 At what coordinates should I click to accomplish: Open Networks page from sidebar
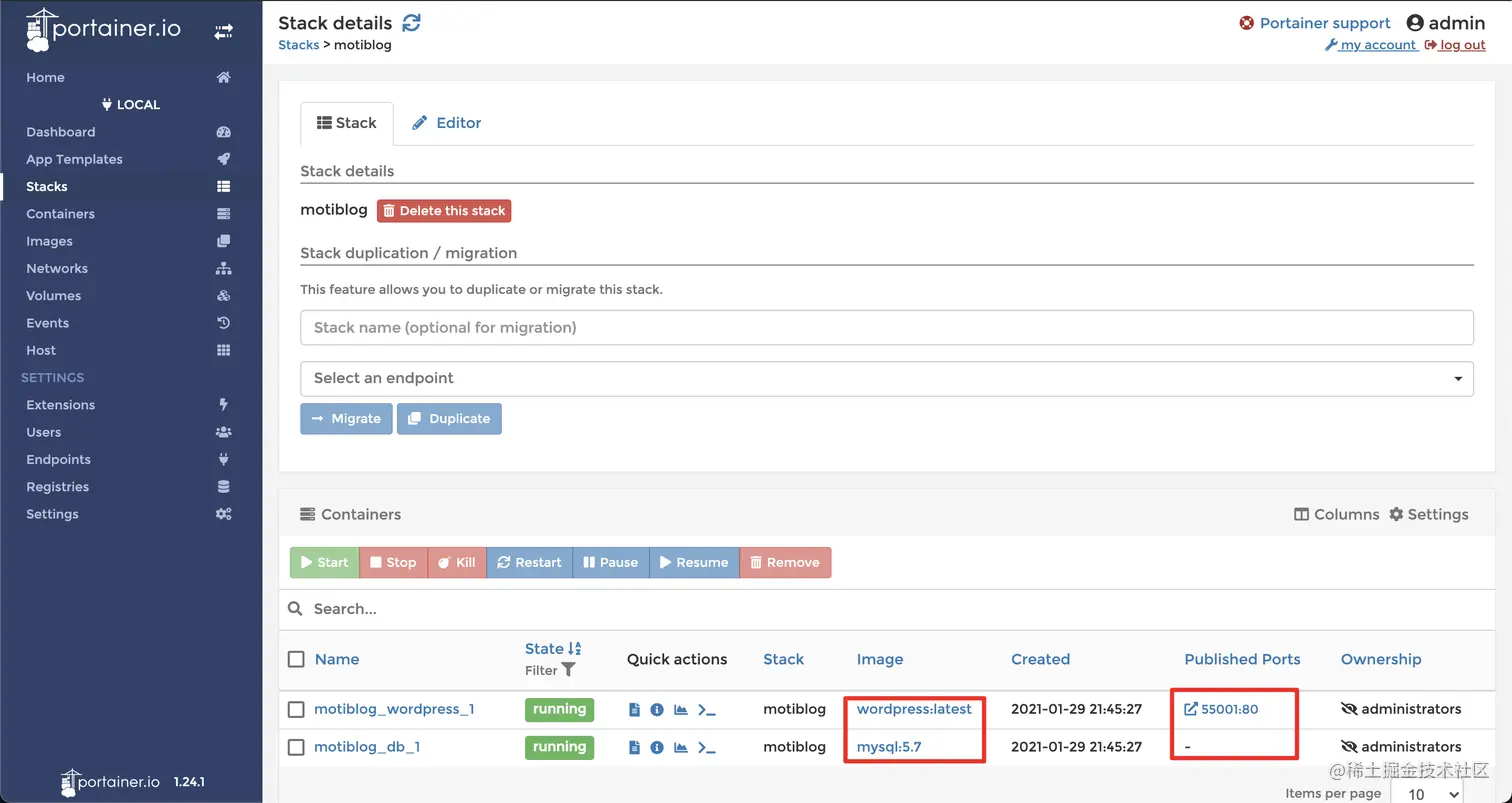(x=57, y=268)
